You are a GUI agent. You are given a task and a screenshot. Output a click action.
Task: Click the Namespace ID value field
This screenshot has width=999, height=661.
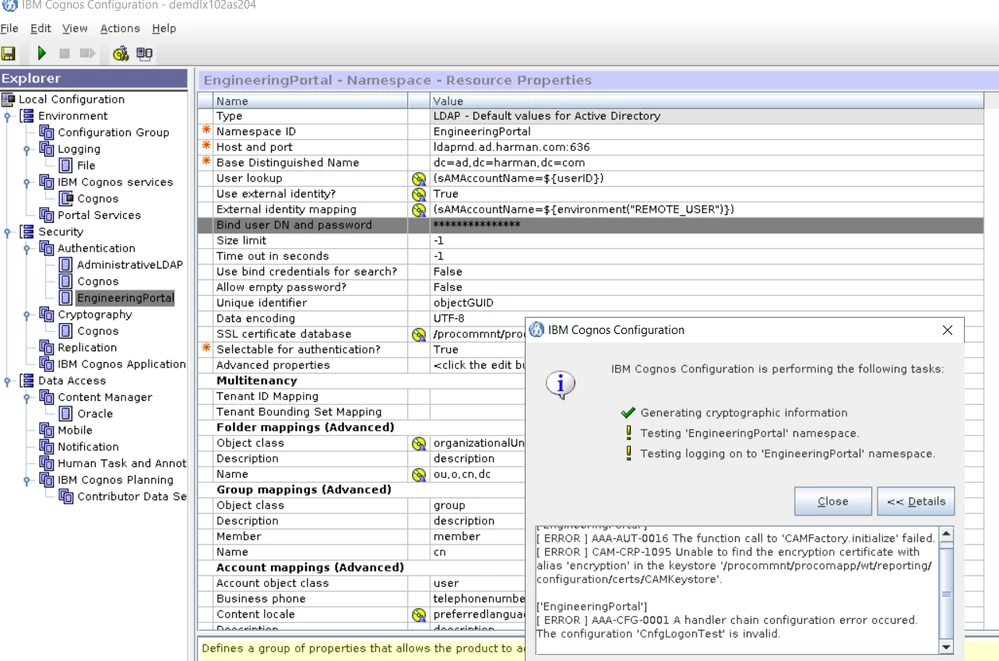click(706, 131)
